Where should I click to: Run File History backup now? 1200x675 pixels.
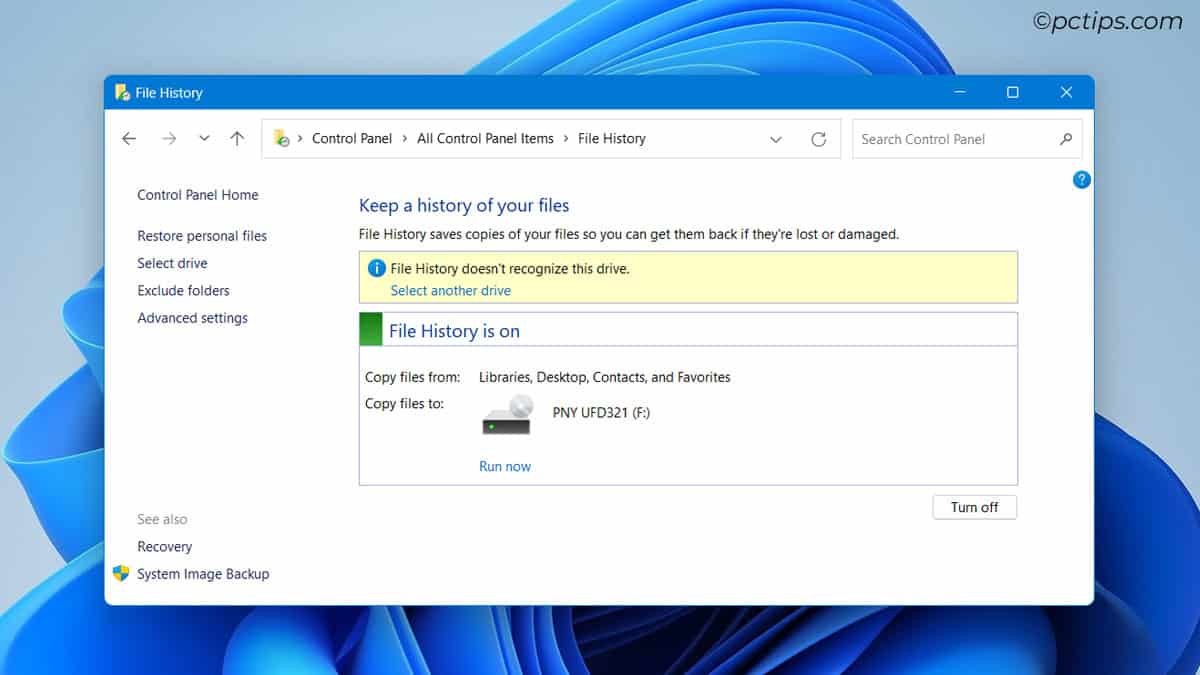click(x=504, y=466)
